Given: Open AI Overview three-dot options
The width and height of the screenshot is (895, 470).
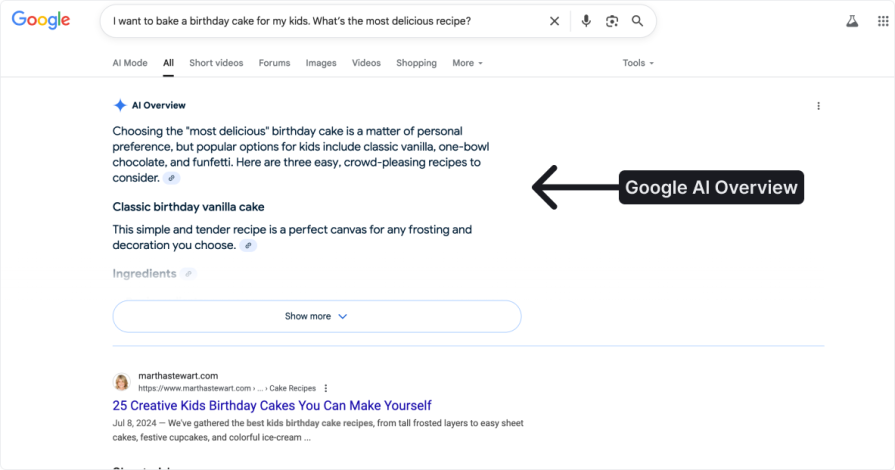Looking at the screenshot, I should 818,106.
